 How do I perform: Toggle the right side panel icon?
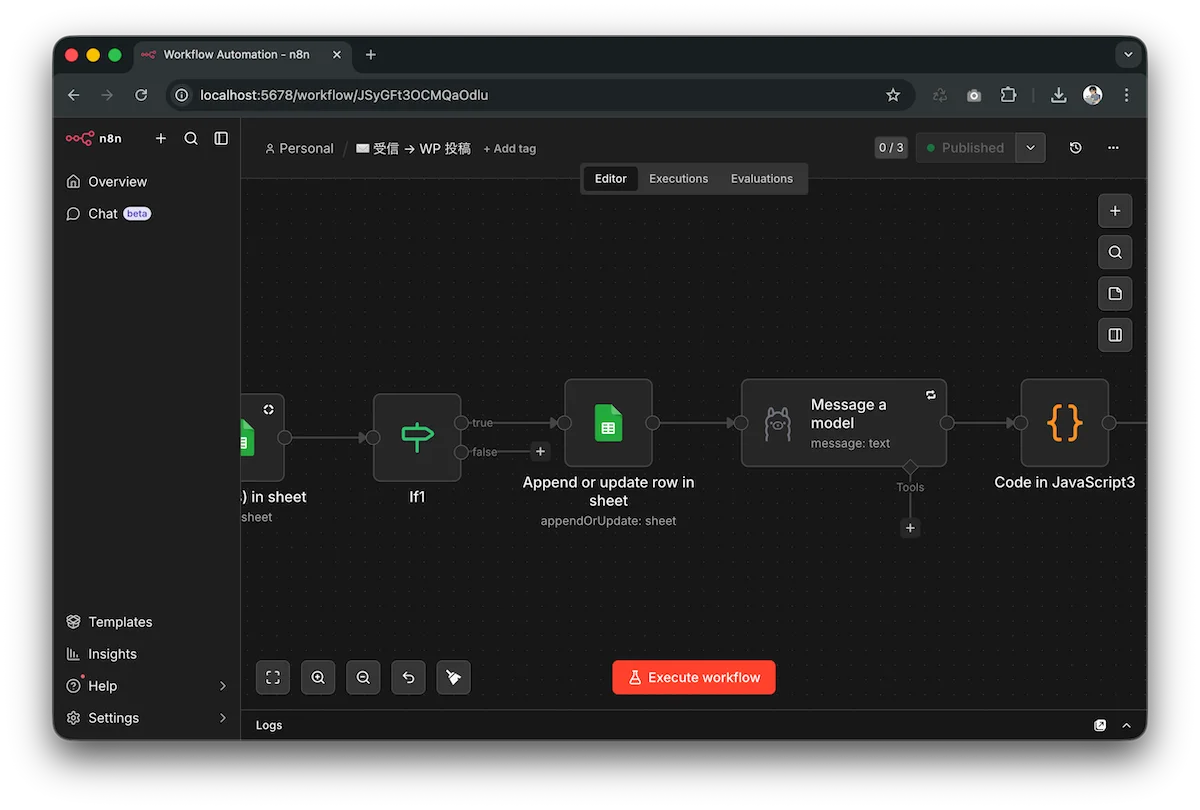tap(1115, 335)
